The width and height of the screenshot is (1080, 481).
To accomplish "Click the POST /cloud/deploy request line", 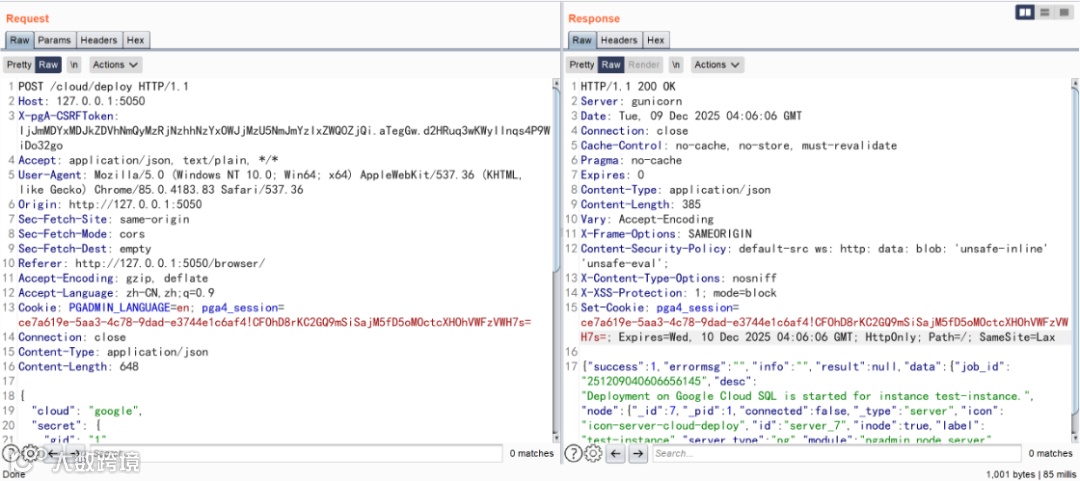I will 103,87.
